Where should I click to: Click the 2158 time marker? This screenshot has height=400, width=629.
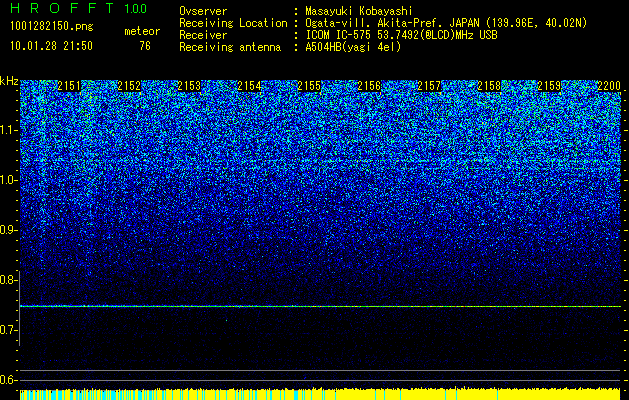[489, 86]
